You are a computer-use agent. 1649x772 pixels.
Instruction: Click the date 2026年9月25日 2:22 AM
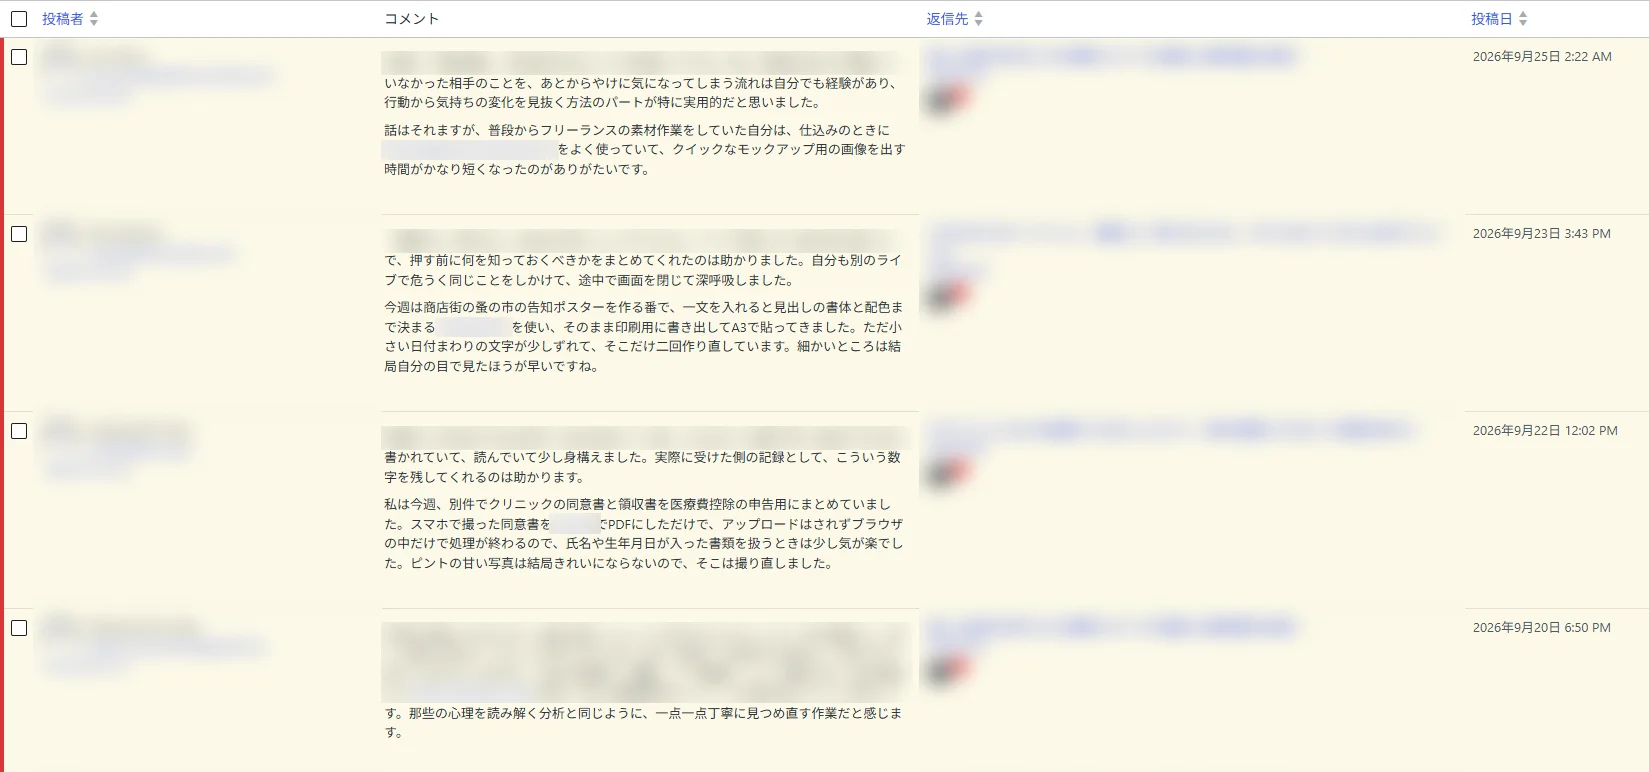[x=1542, y=57]
